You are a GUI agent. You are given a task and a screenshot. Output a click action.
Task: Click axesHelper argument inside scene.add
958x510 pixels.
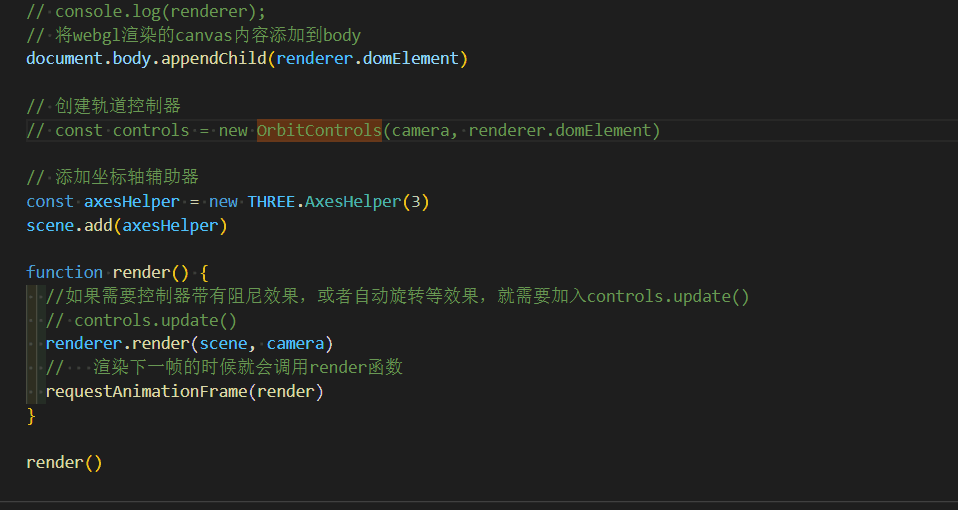170,225
